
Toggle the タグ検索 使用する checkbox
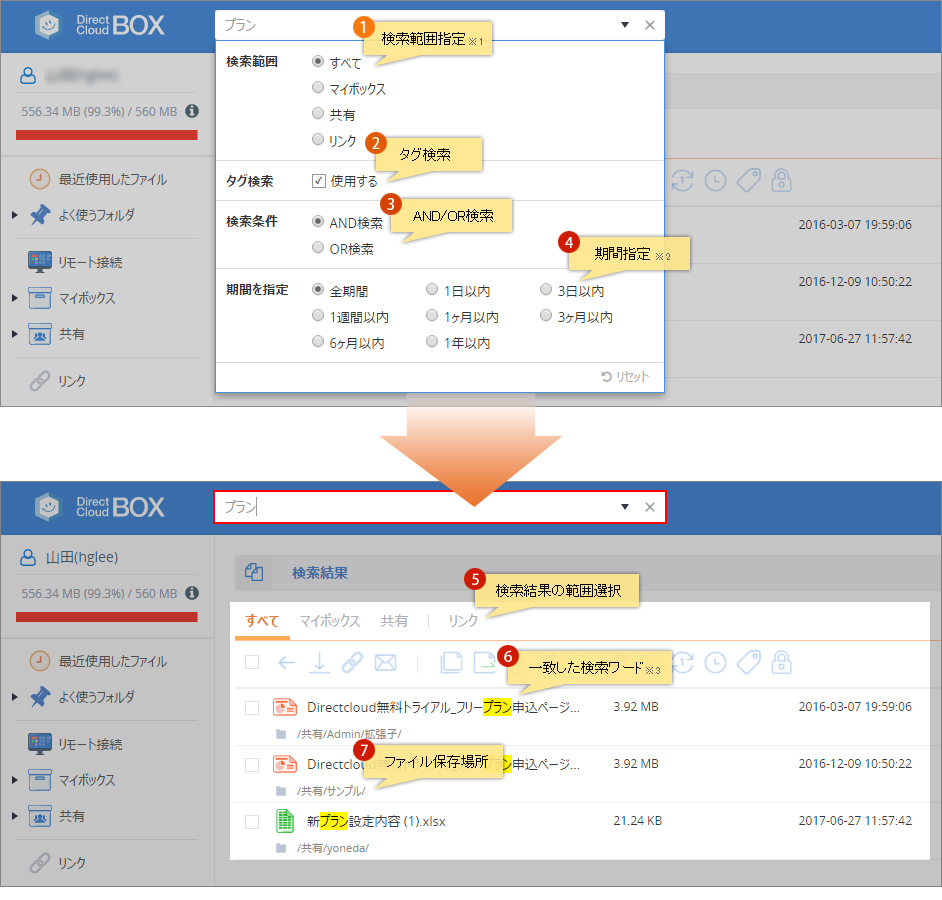[319, 181]
